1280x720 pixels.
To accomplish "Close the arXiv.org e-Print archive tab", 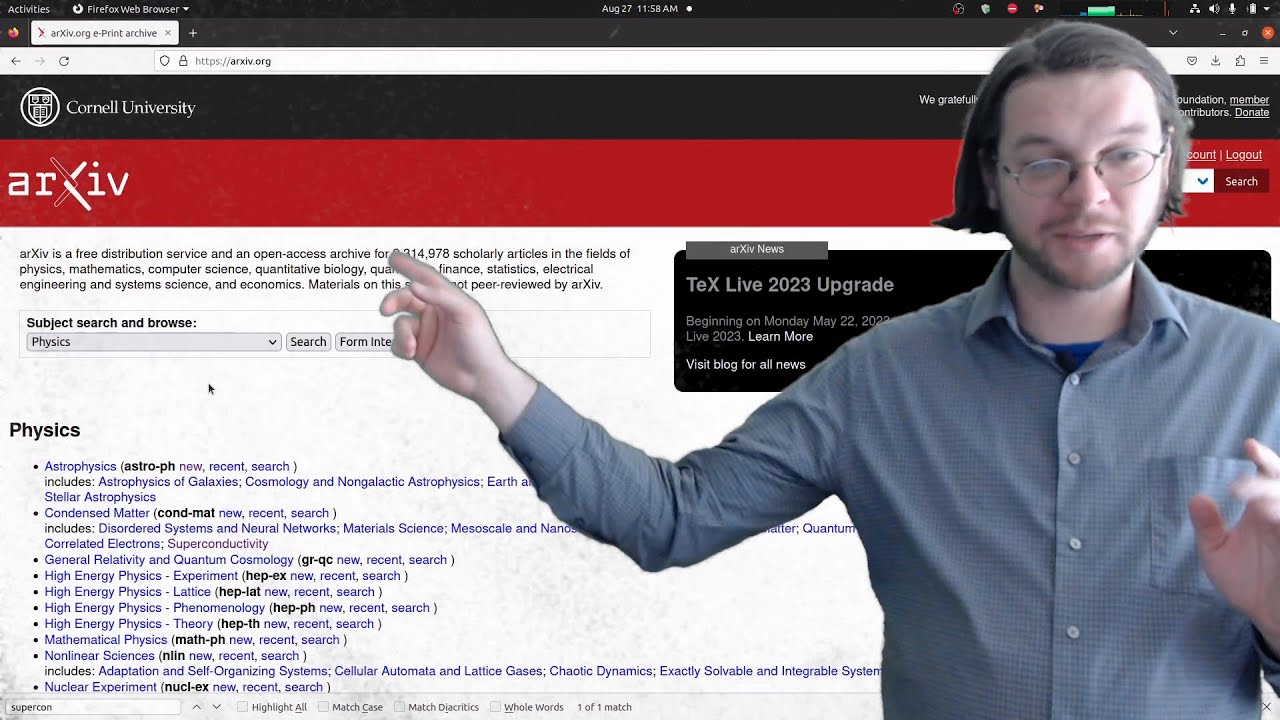I will [x=168, y=33].
